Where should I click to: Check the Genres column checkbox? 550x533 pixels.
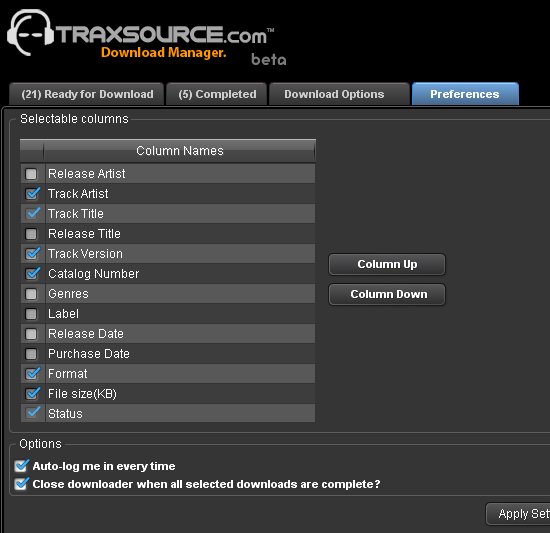(x=31, y=294)
